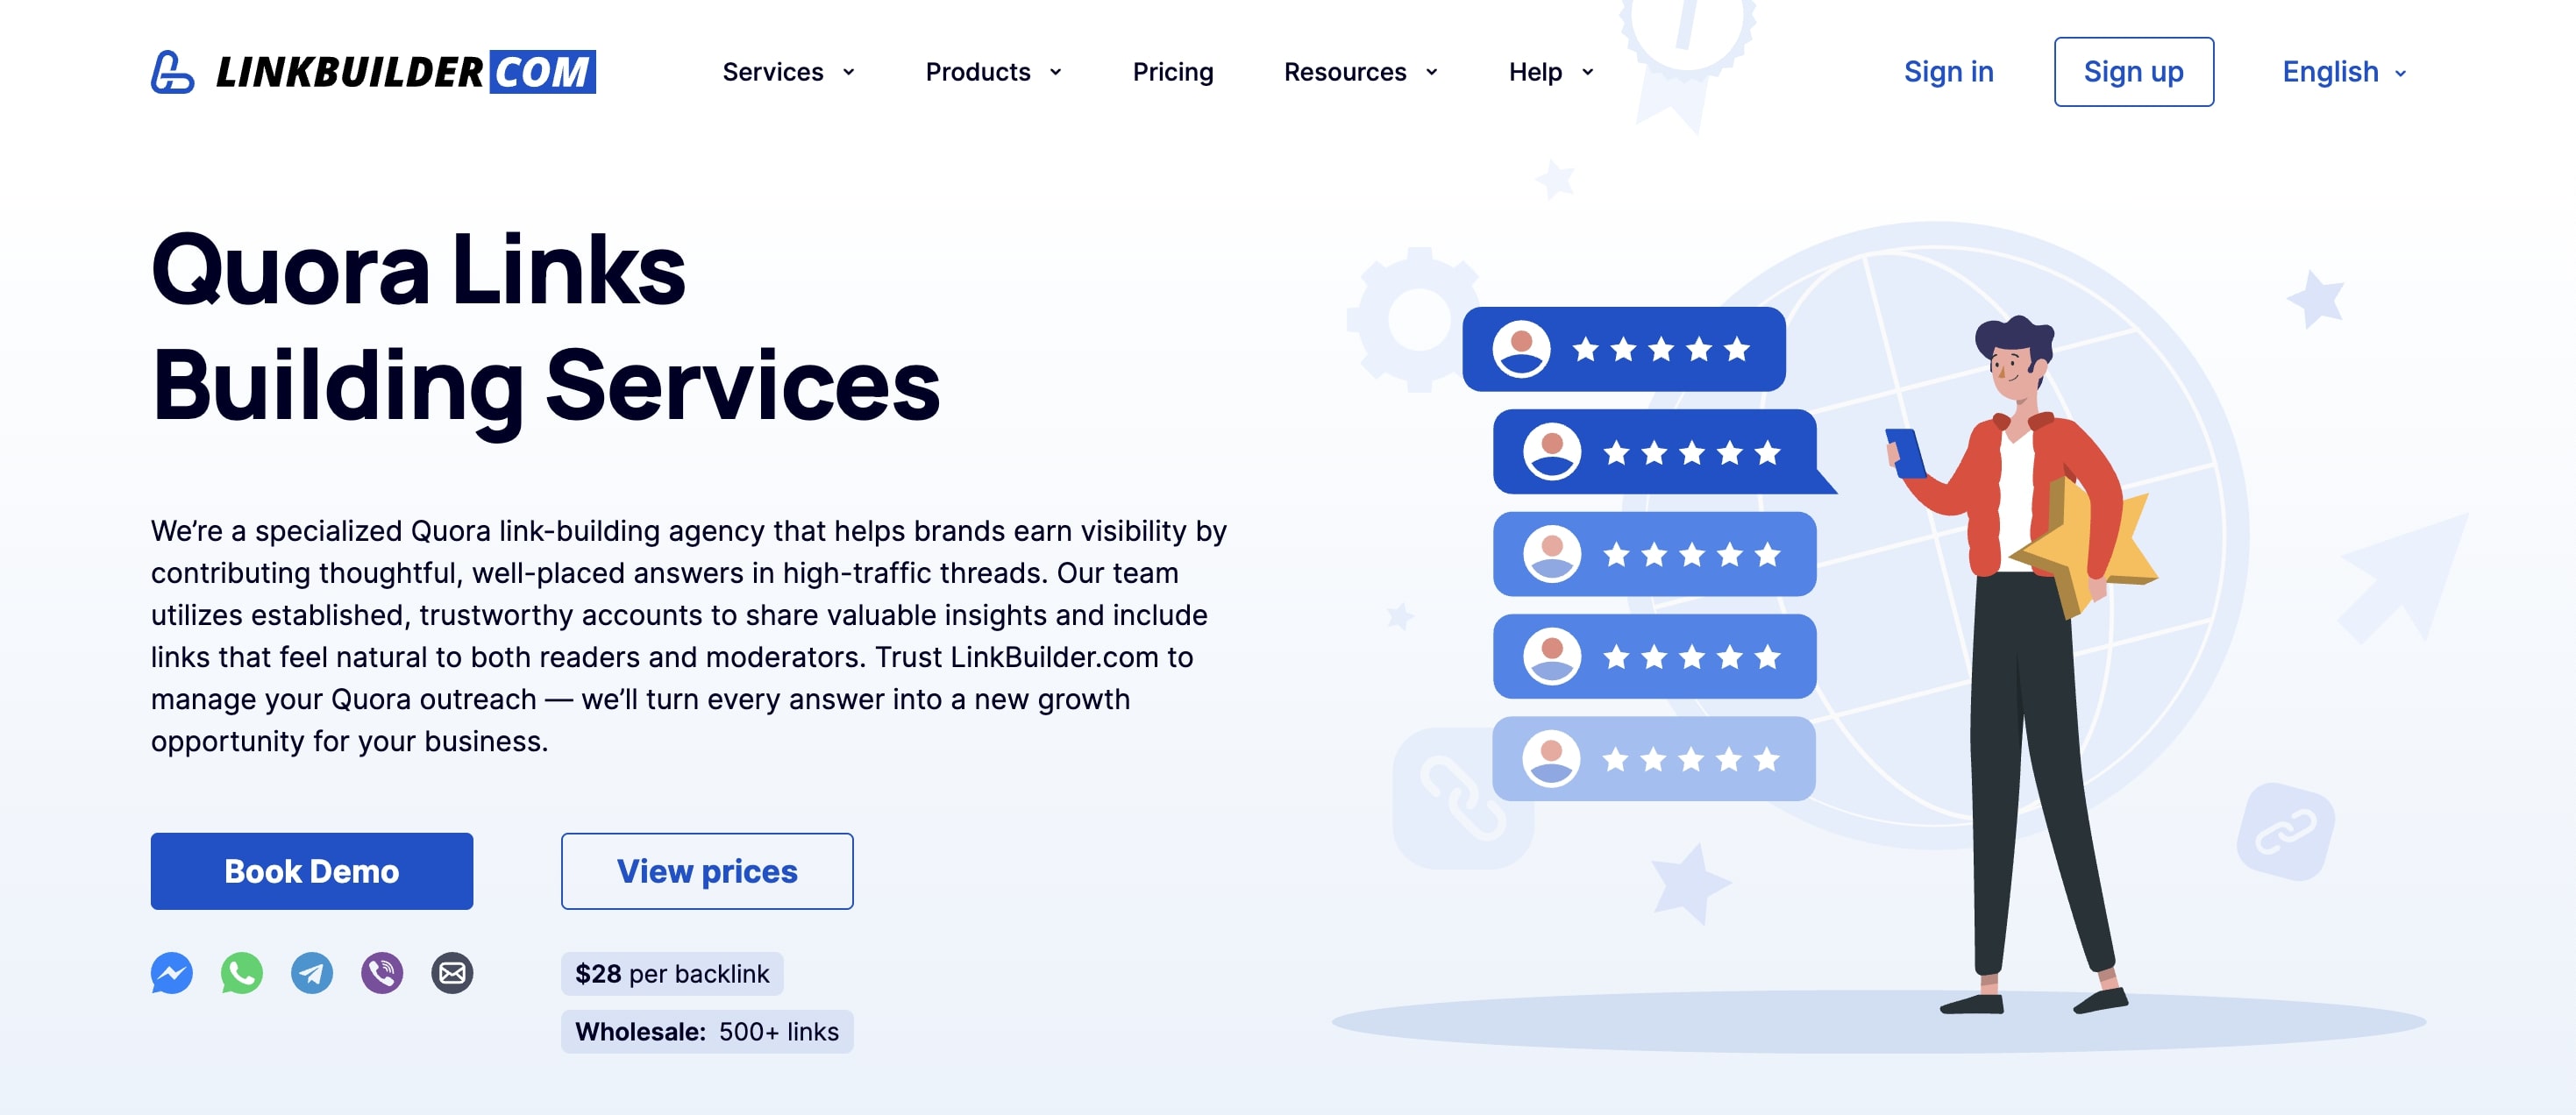The image size is (2576, 1115).
Task: Click the Sign in link
Action: click(1948, 72)
